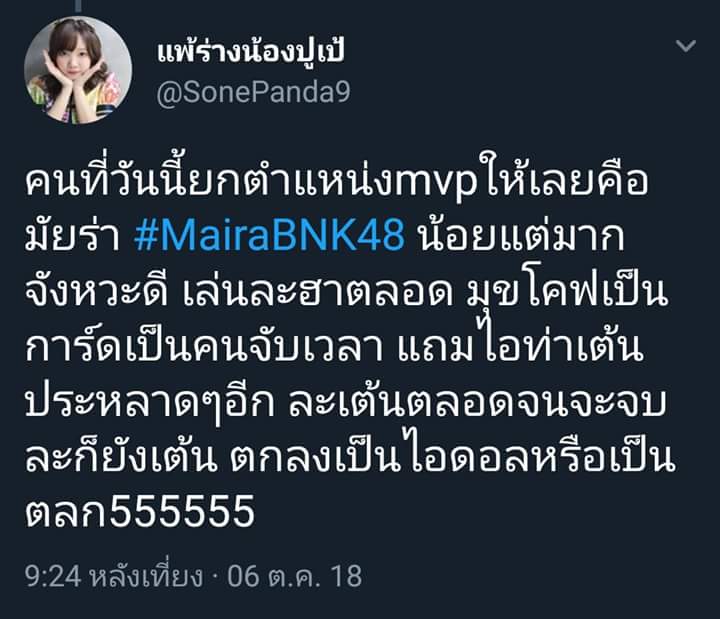Open the author's profile picture
The height and width of the screenshot is (619, 720).
tap(78, 70)
